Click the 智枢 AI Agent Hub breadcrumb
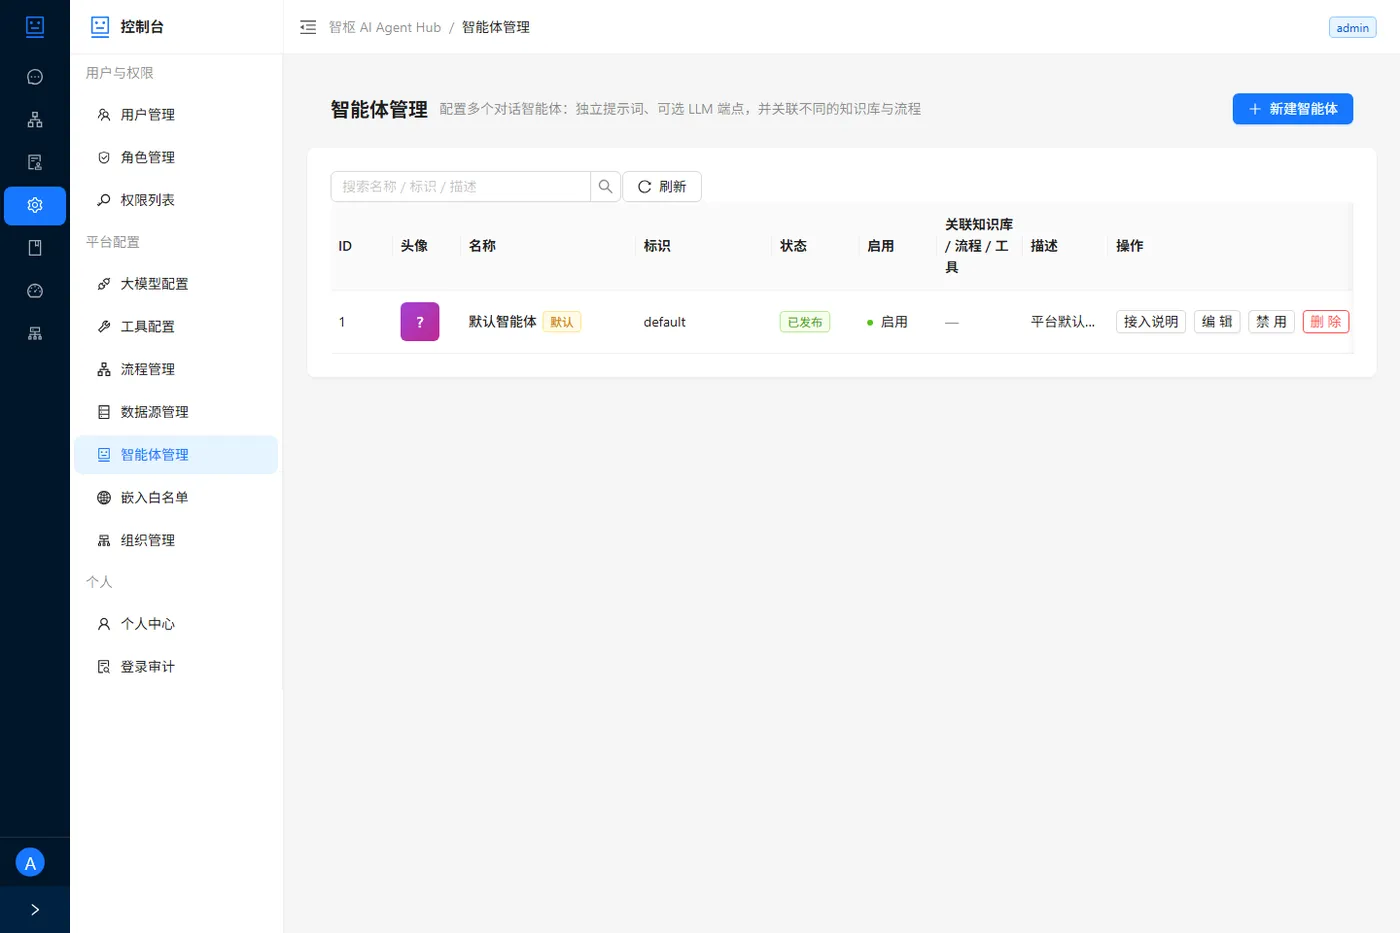This screenshot has height=933, width=1400. pos(385,27)
